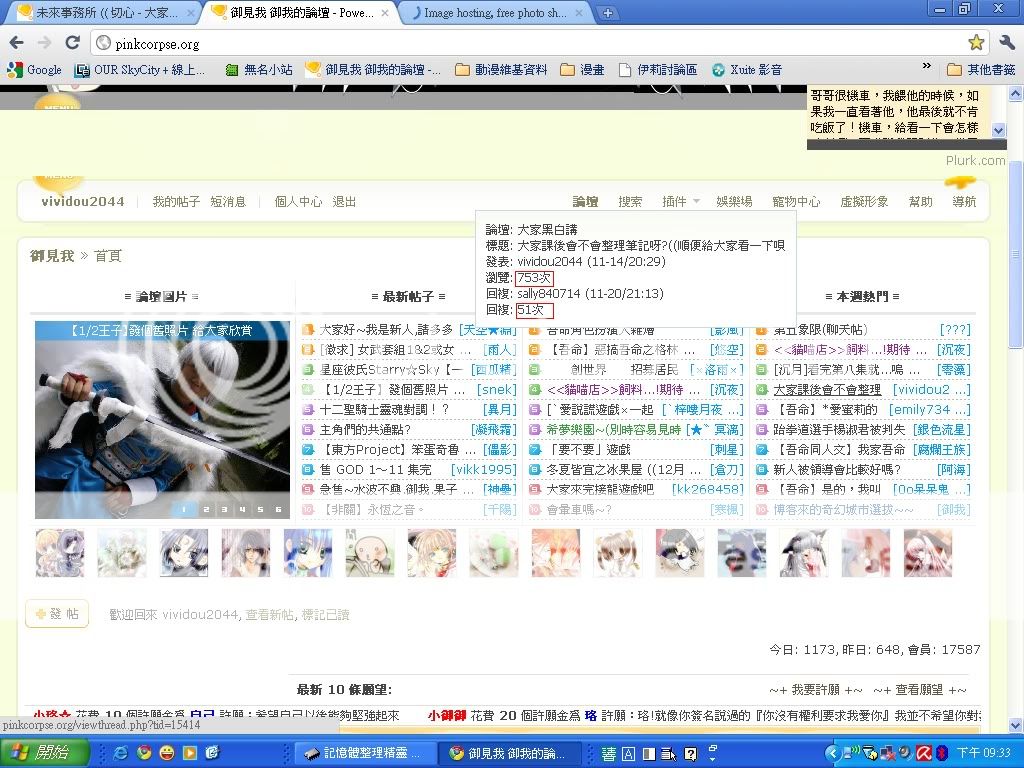Viewport: 1024px width, 768px height.
Task: Open 娛樂場 in the navigation bar
Action: click(733, 201)
